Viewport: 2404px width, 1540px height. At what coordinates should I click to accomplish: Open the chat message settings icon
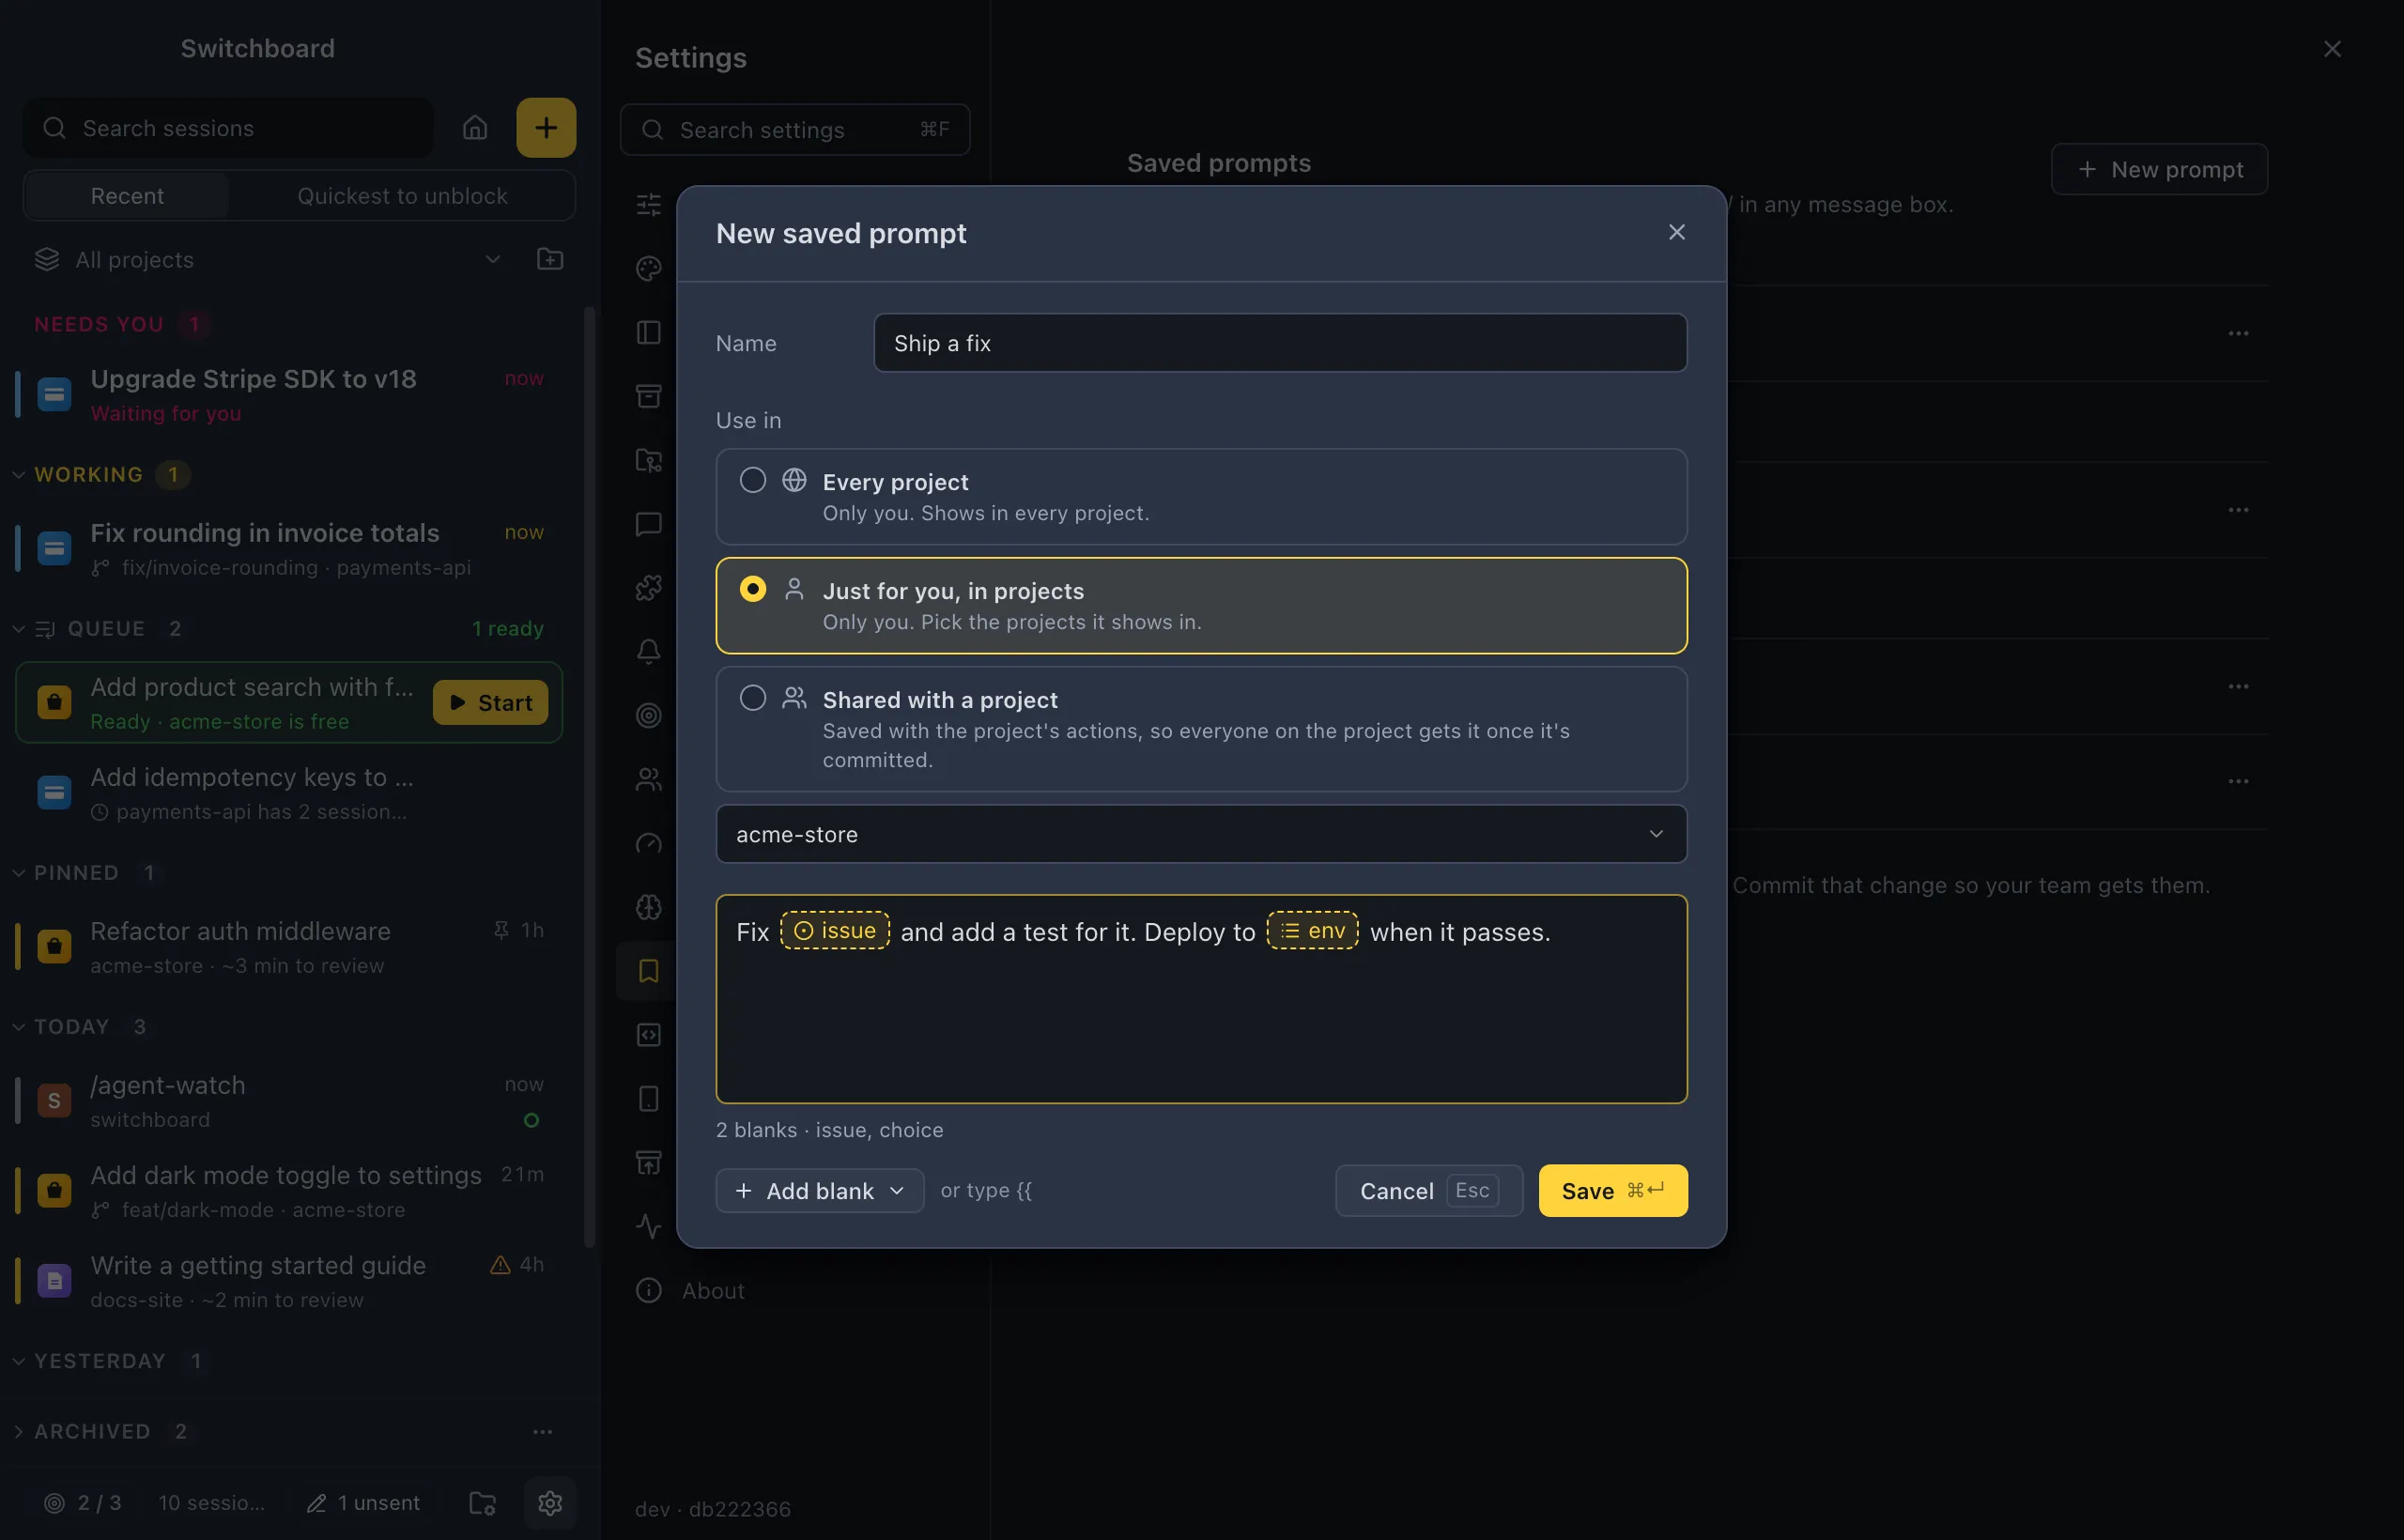coord(649,524)
